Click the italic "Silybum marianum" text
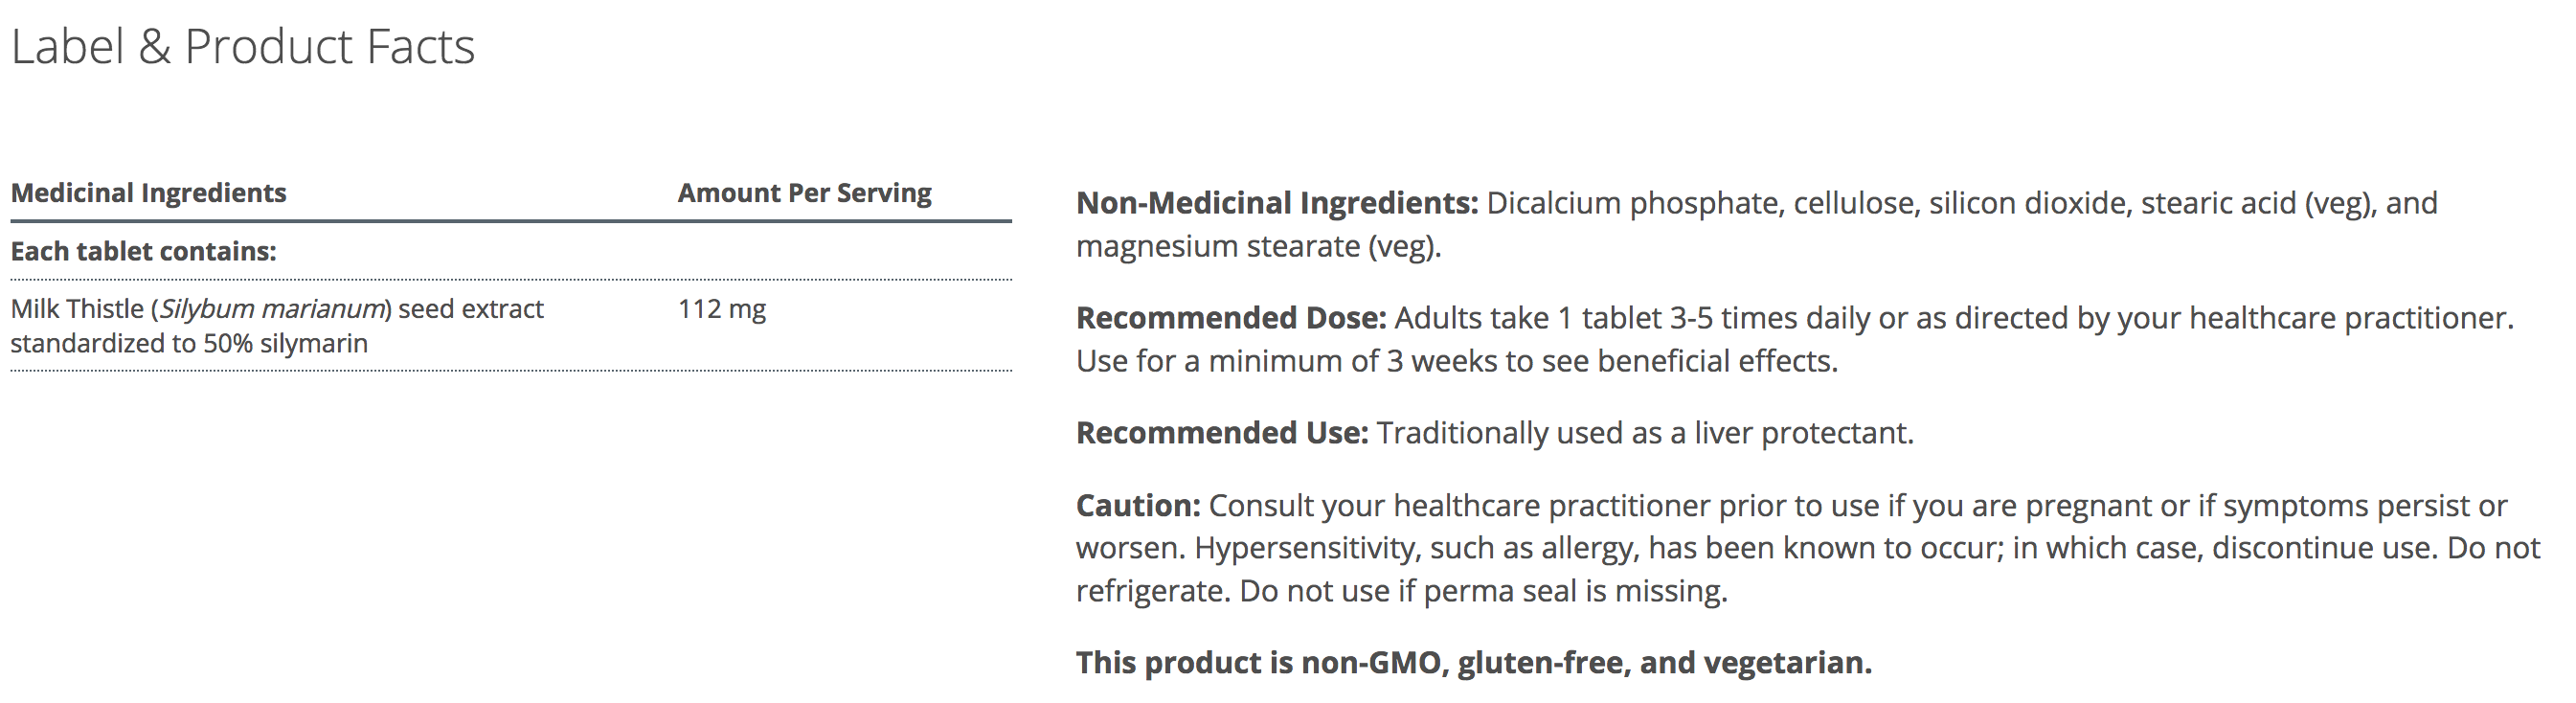The width and height of the screenshot is (2576, 703). 272,309
